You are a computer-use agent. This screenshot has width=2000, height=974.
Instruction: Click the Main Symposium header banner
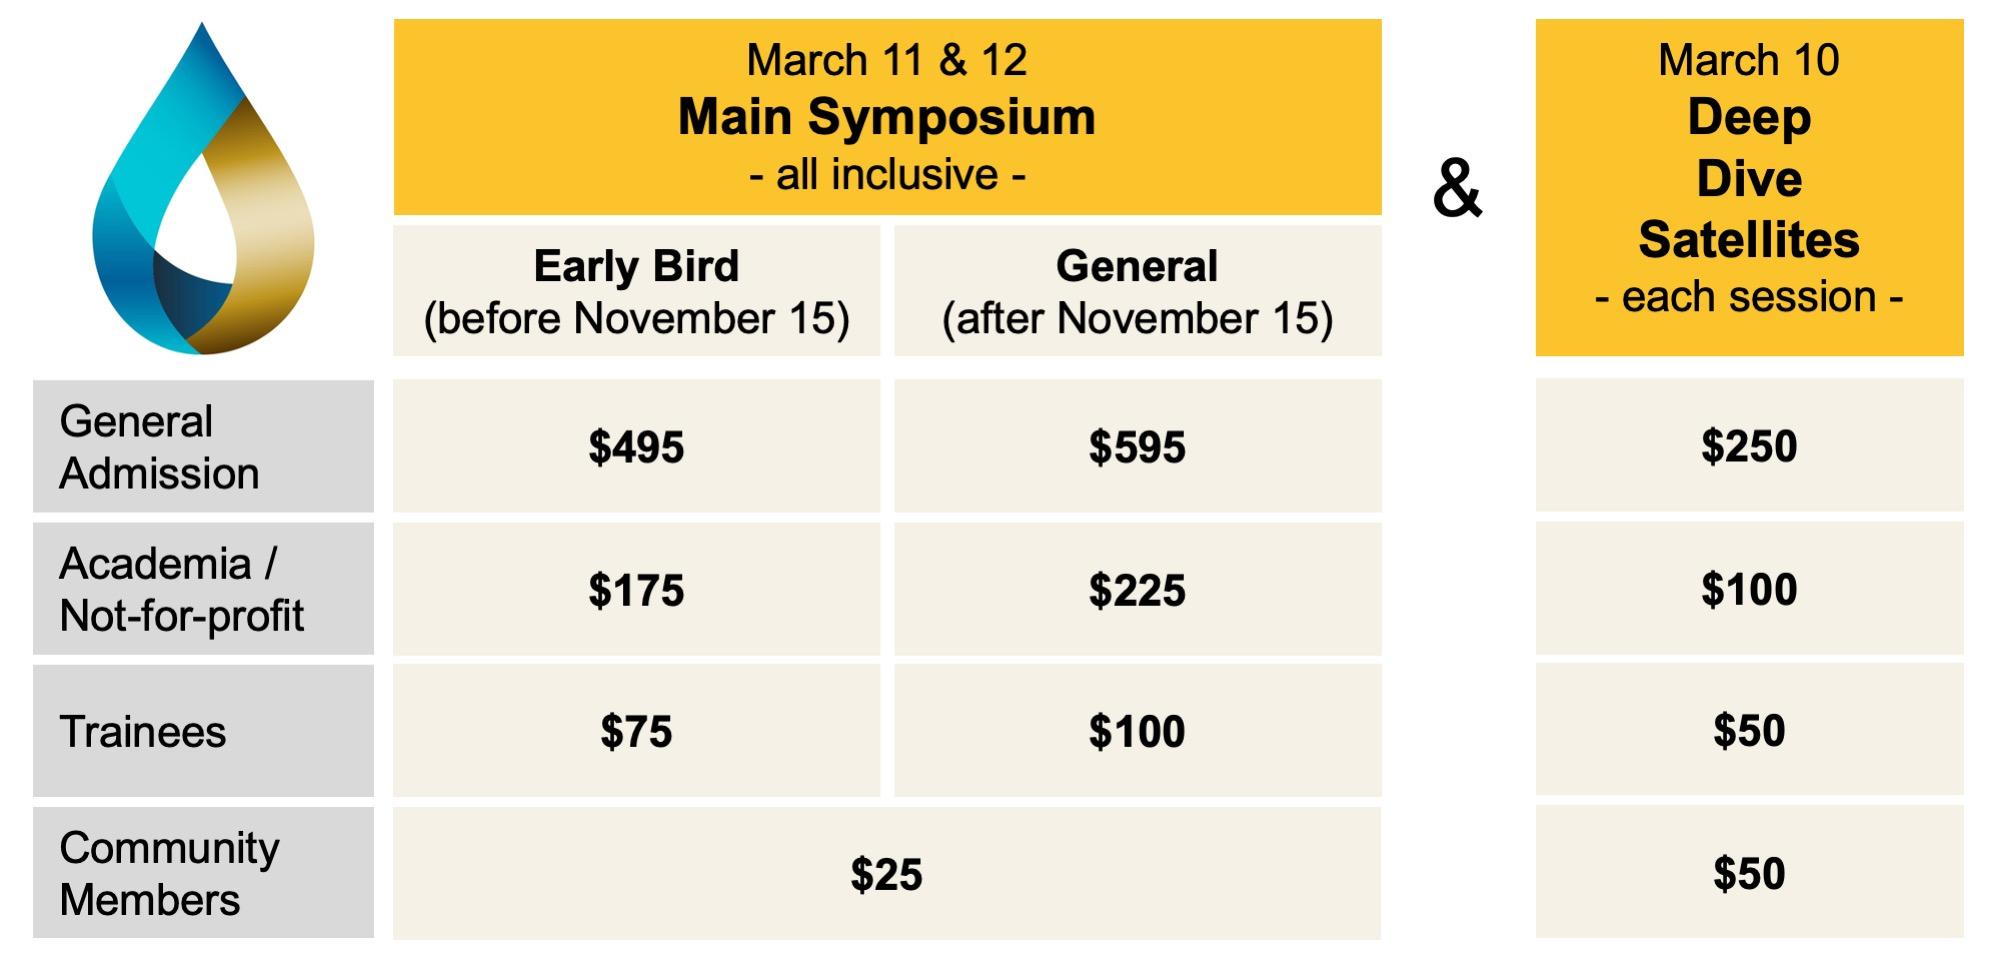(x=887, y=117)
